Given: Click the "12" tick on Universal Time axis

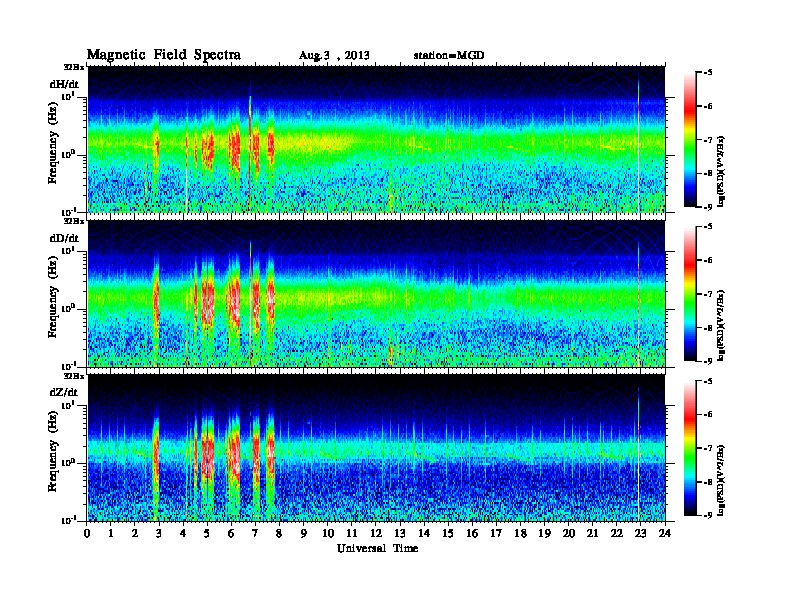Looking at the screenshot, I should click(x=376, y=534).
